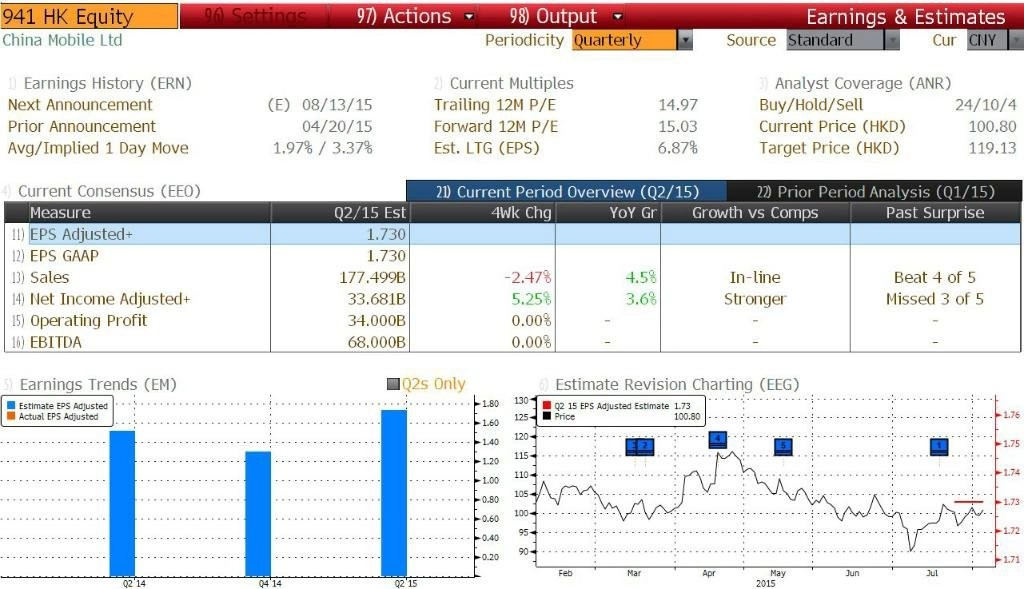Click Prior Announcement date 04/20/15
This screenshot has width=1024, height=589.
[337, 127]
